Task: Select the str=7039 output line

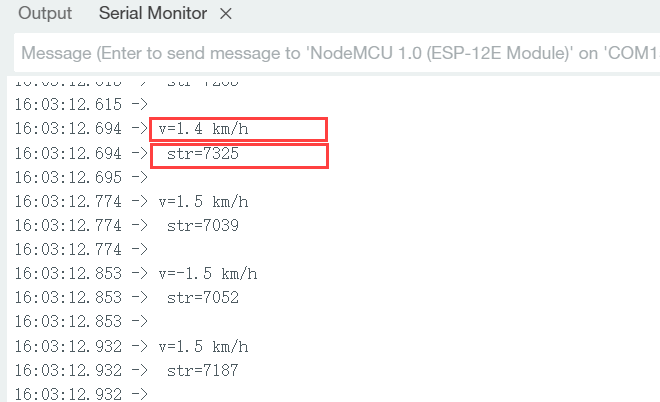Action: tap(203, 225)
